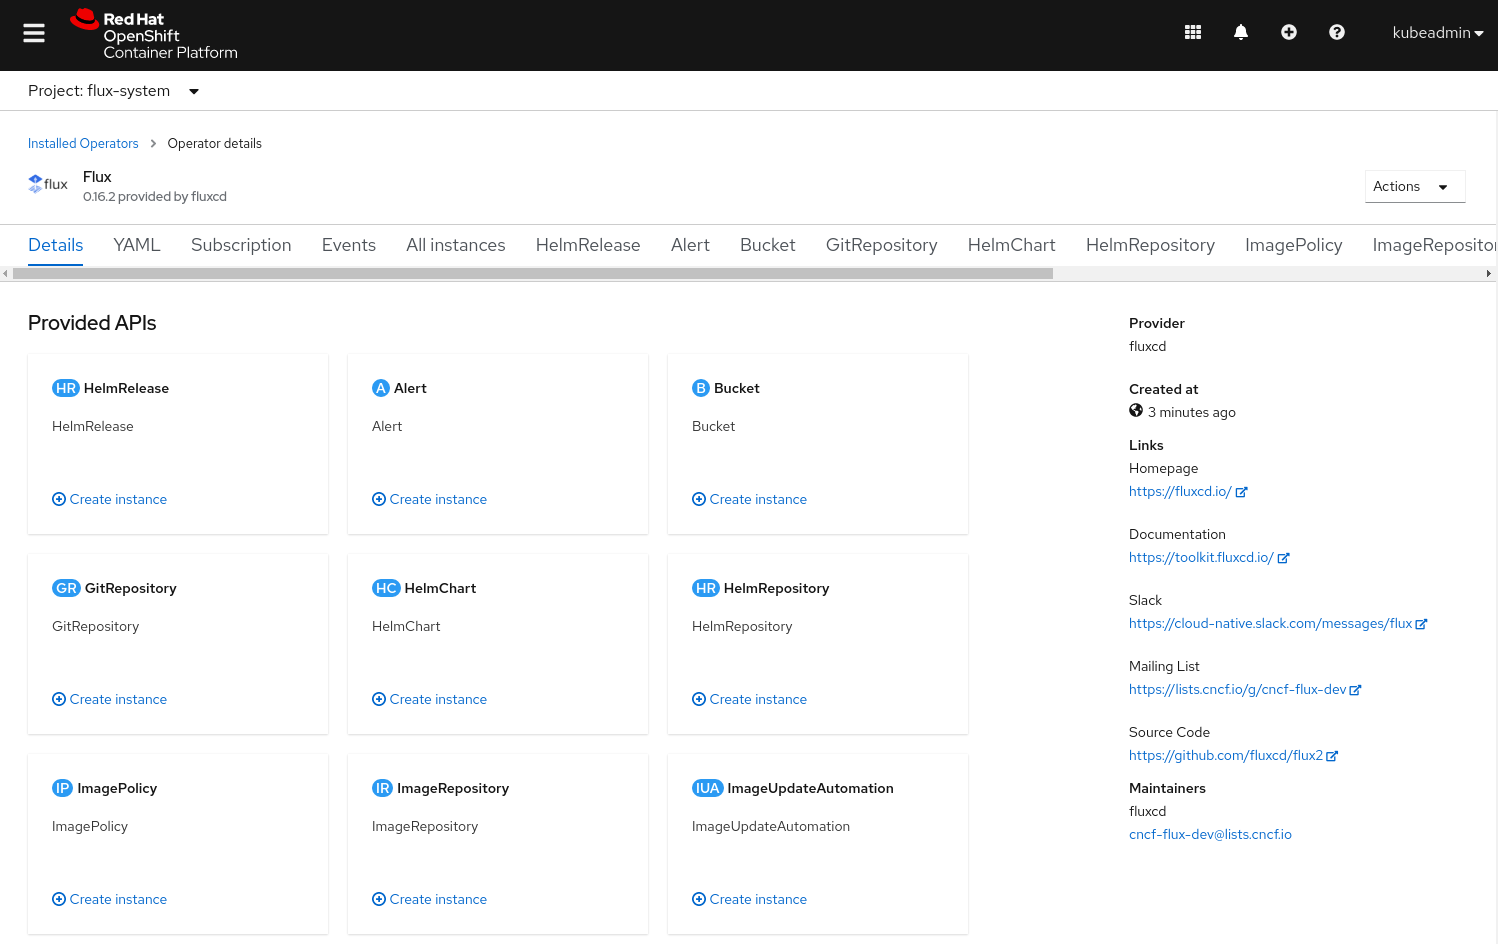Click the horizontal tab scrollbar thumb
This screenshot has width=1498, height=944.
coord(530,273)
